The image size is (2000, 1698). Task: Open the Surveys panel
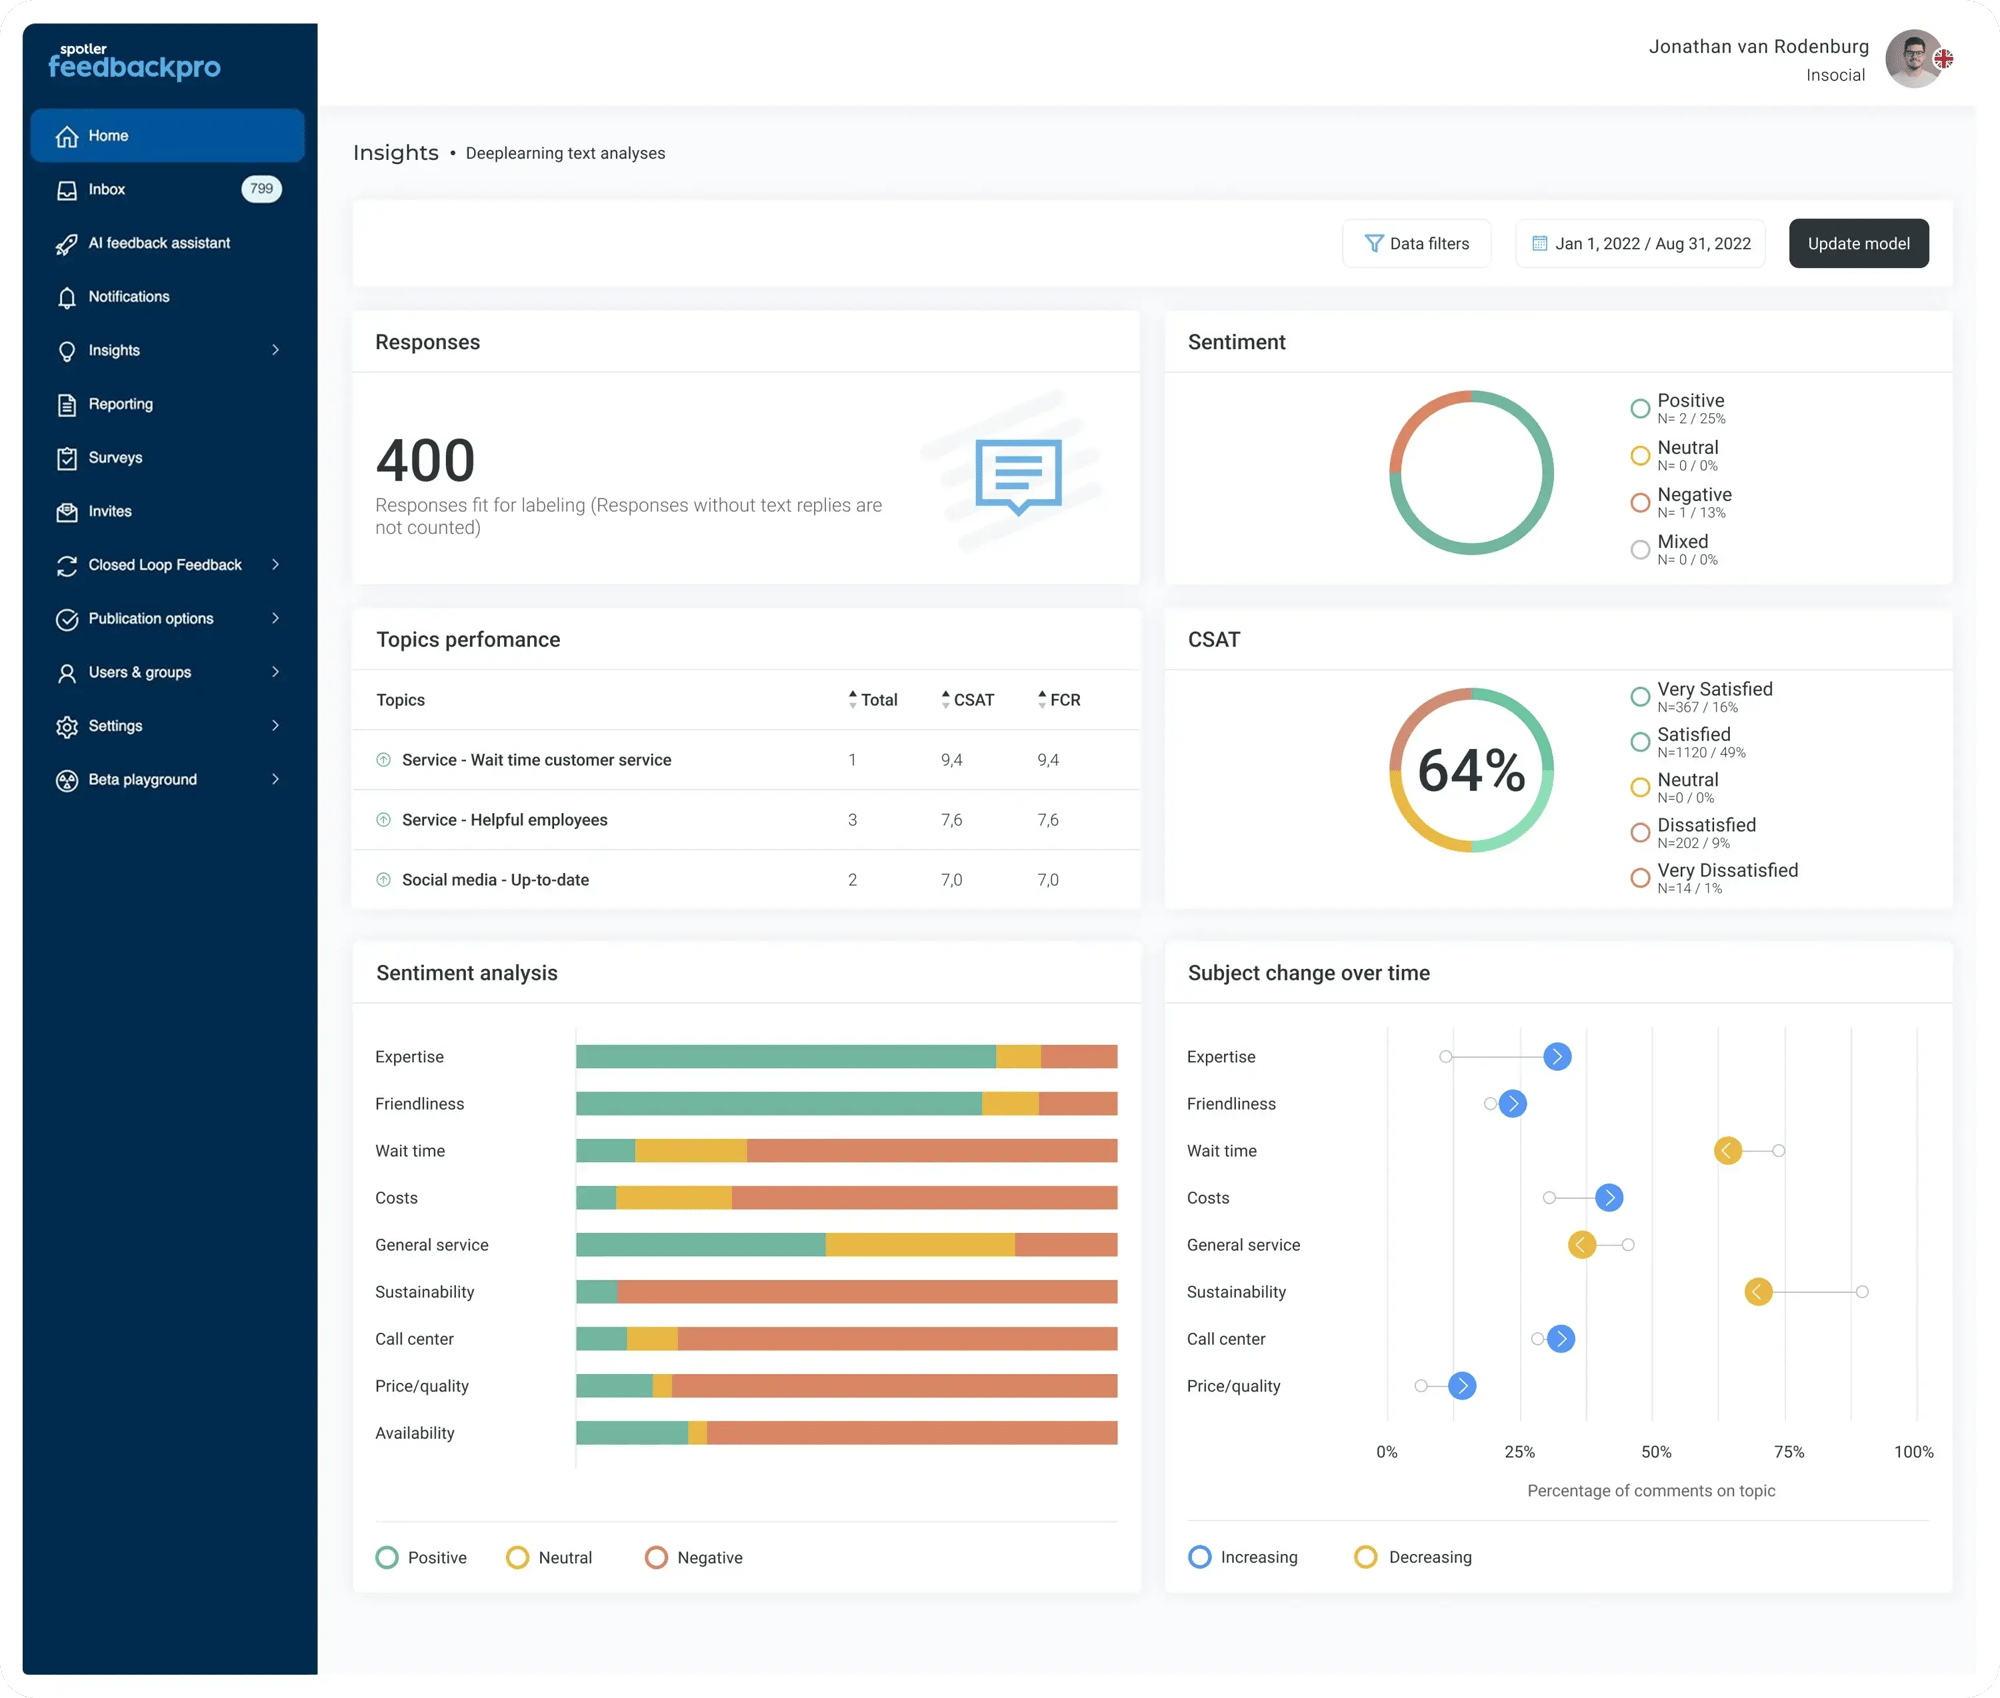pos(116,457)
